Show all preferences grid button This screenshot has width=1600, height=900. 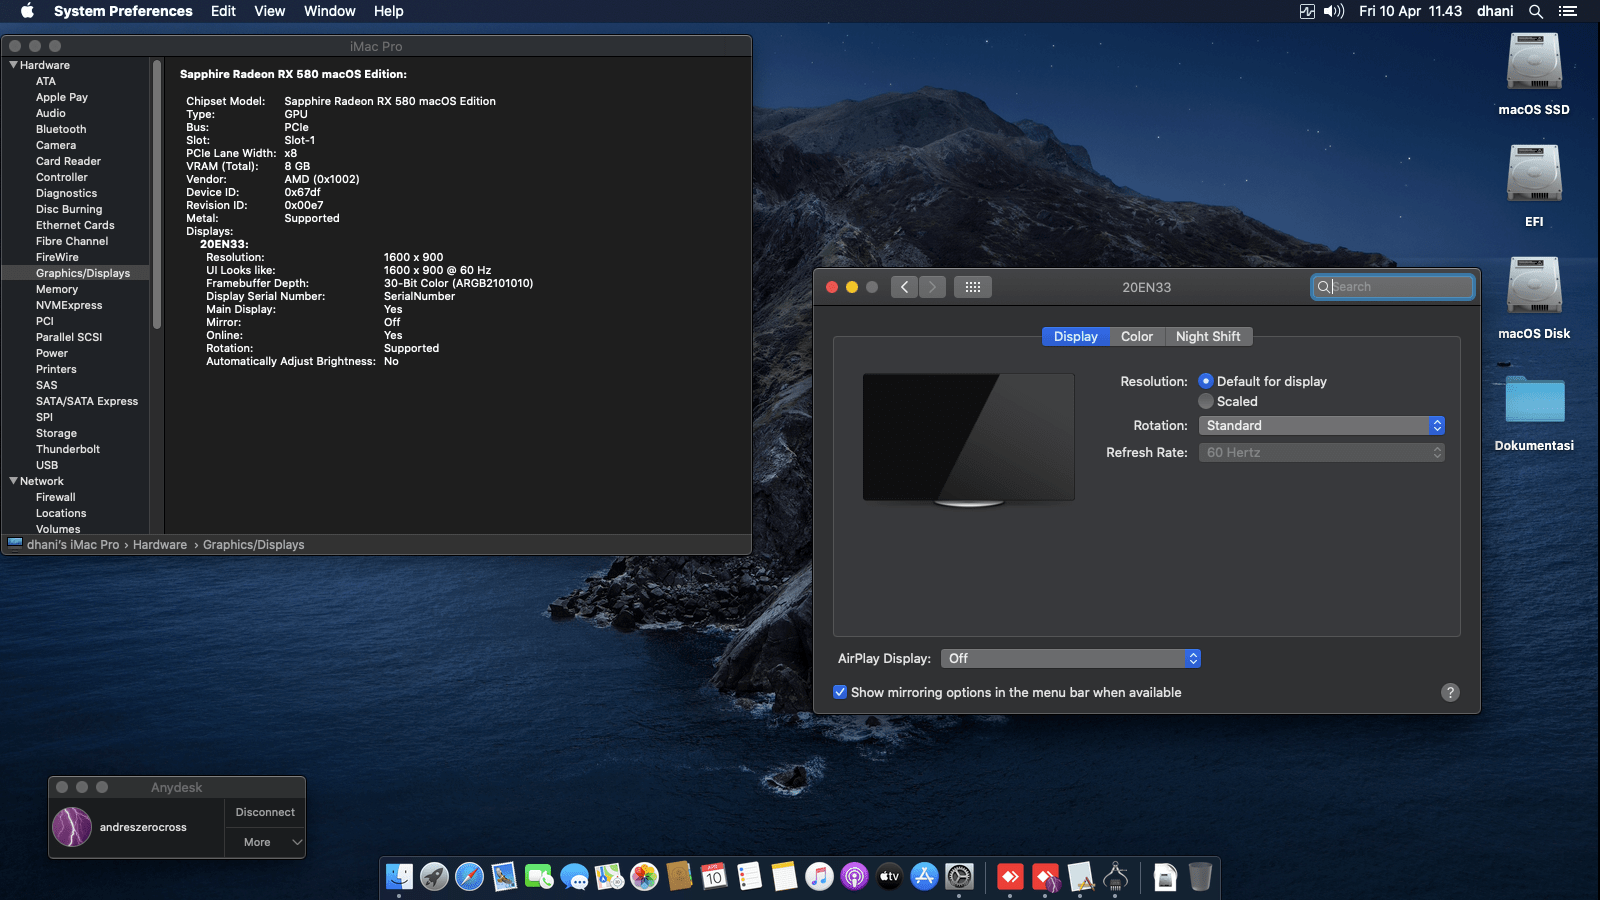972,287
